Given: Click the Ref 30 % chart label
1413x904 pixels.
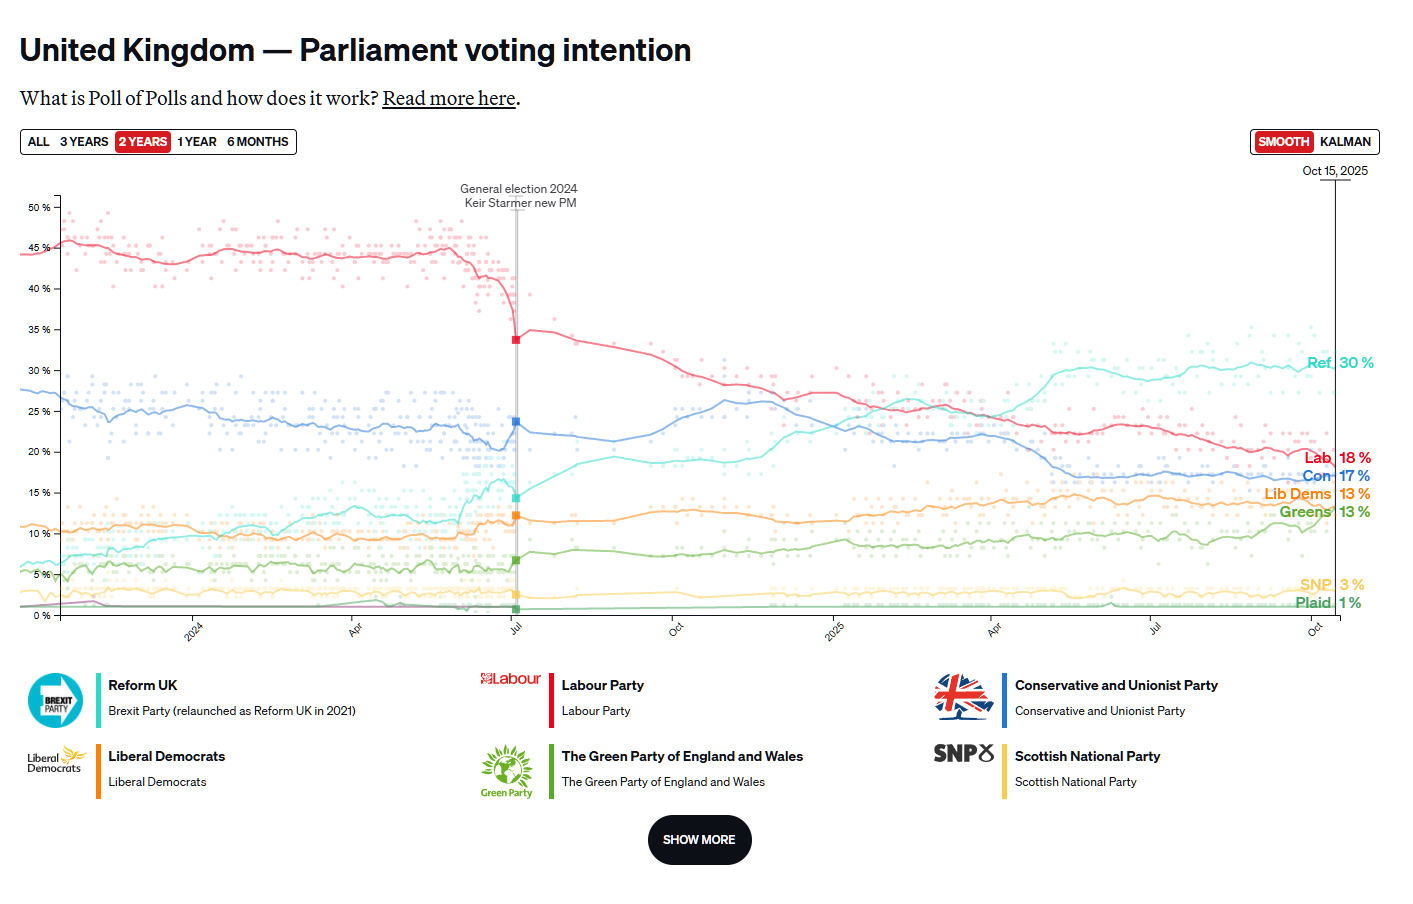Looking at the screenshot, I should coord(1340,363).
